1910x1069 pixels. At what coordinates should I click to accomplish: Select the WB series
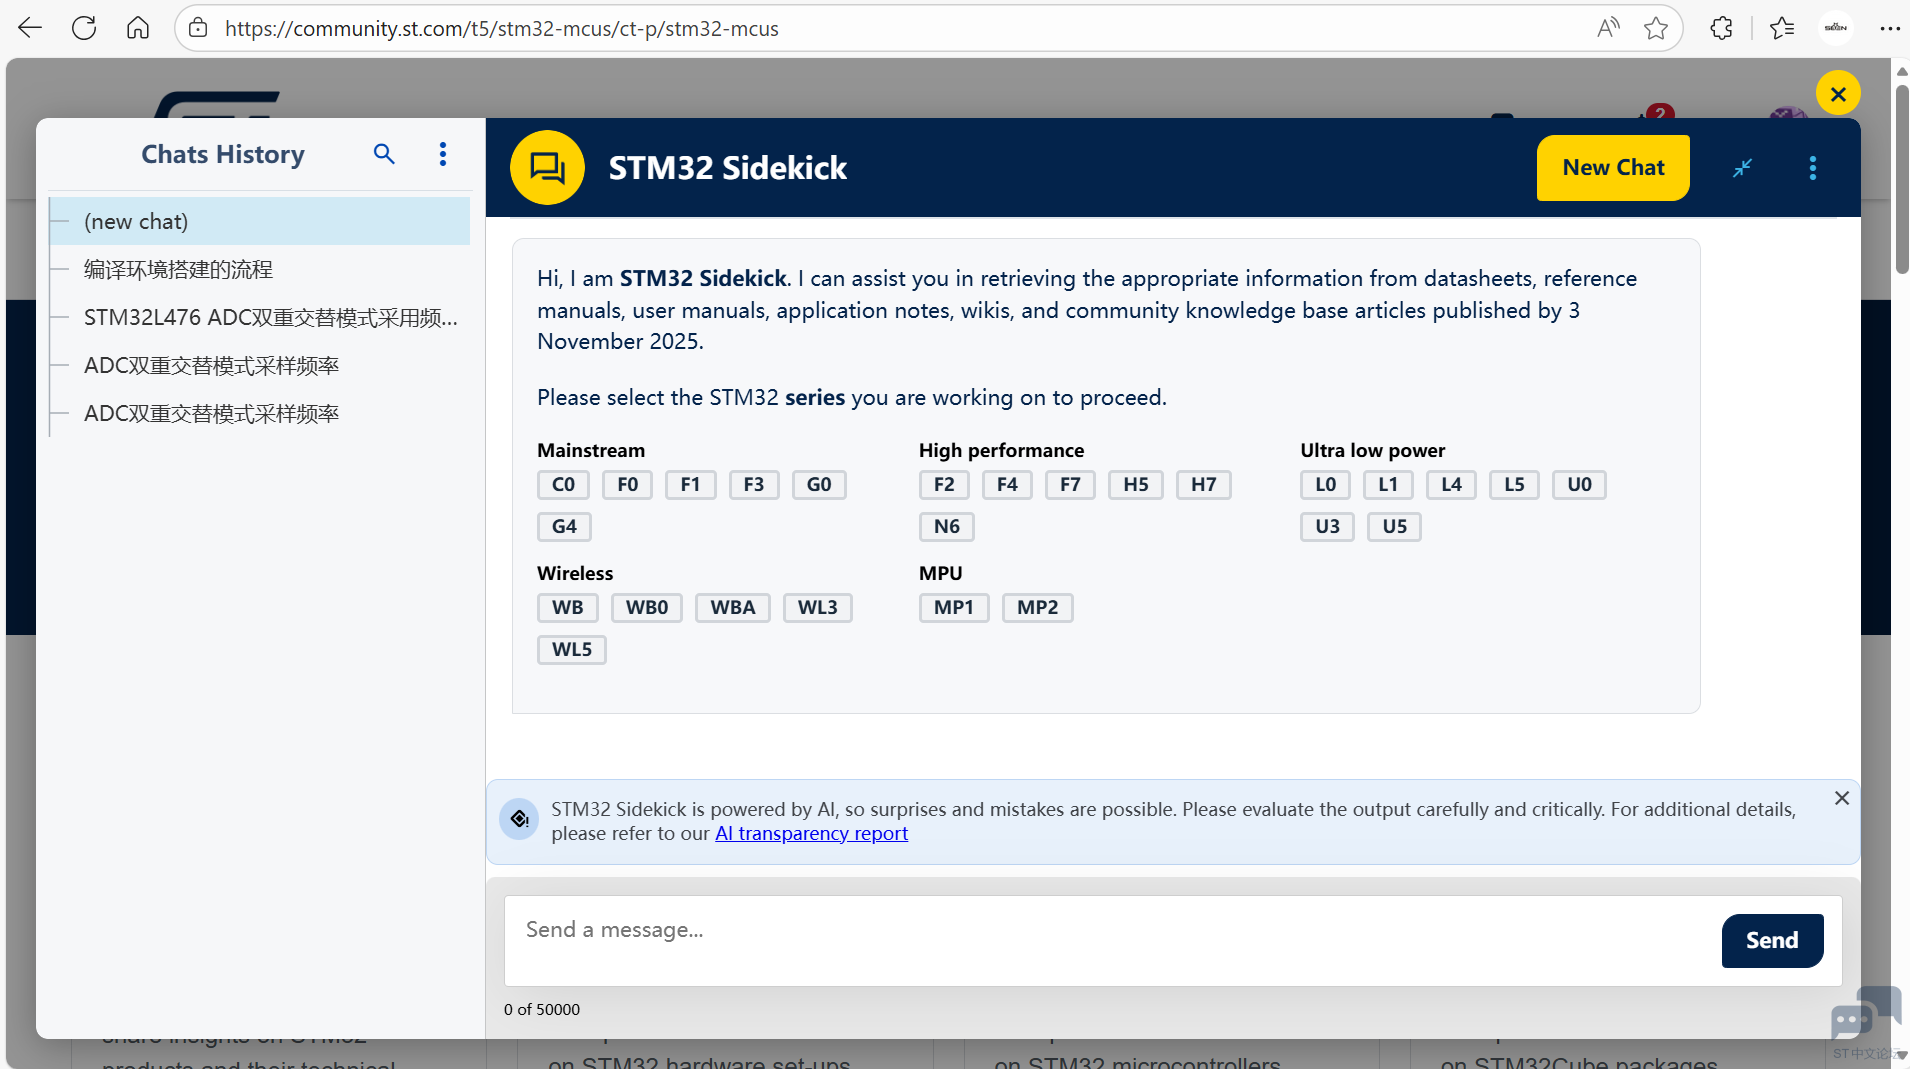tap(567, 608)
